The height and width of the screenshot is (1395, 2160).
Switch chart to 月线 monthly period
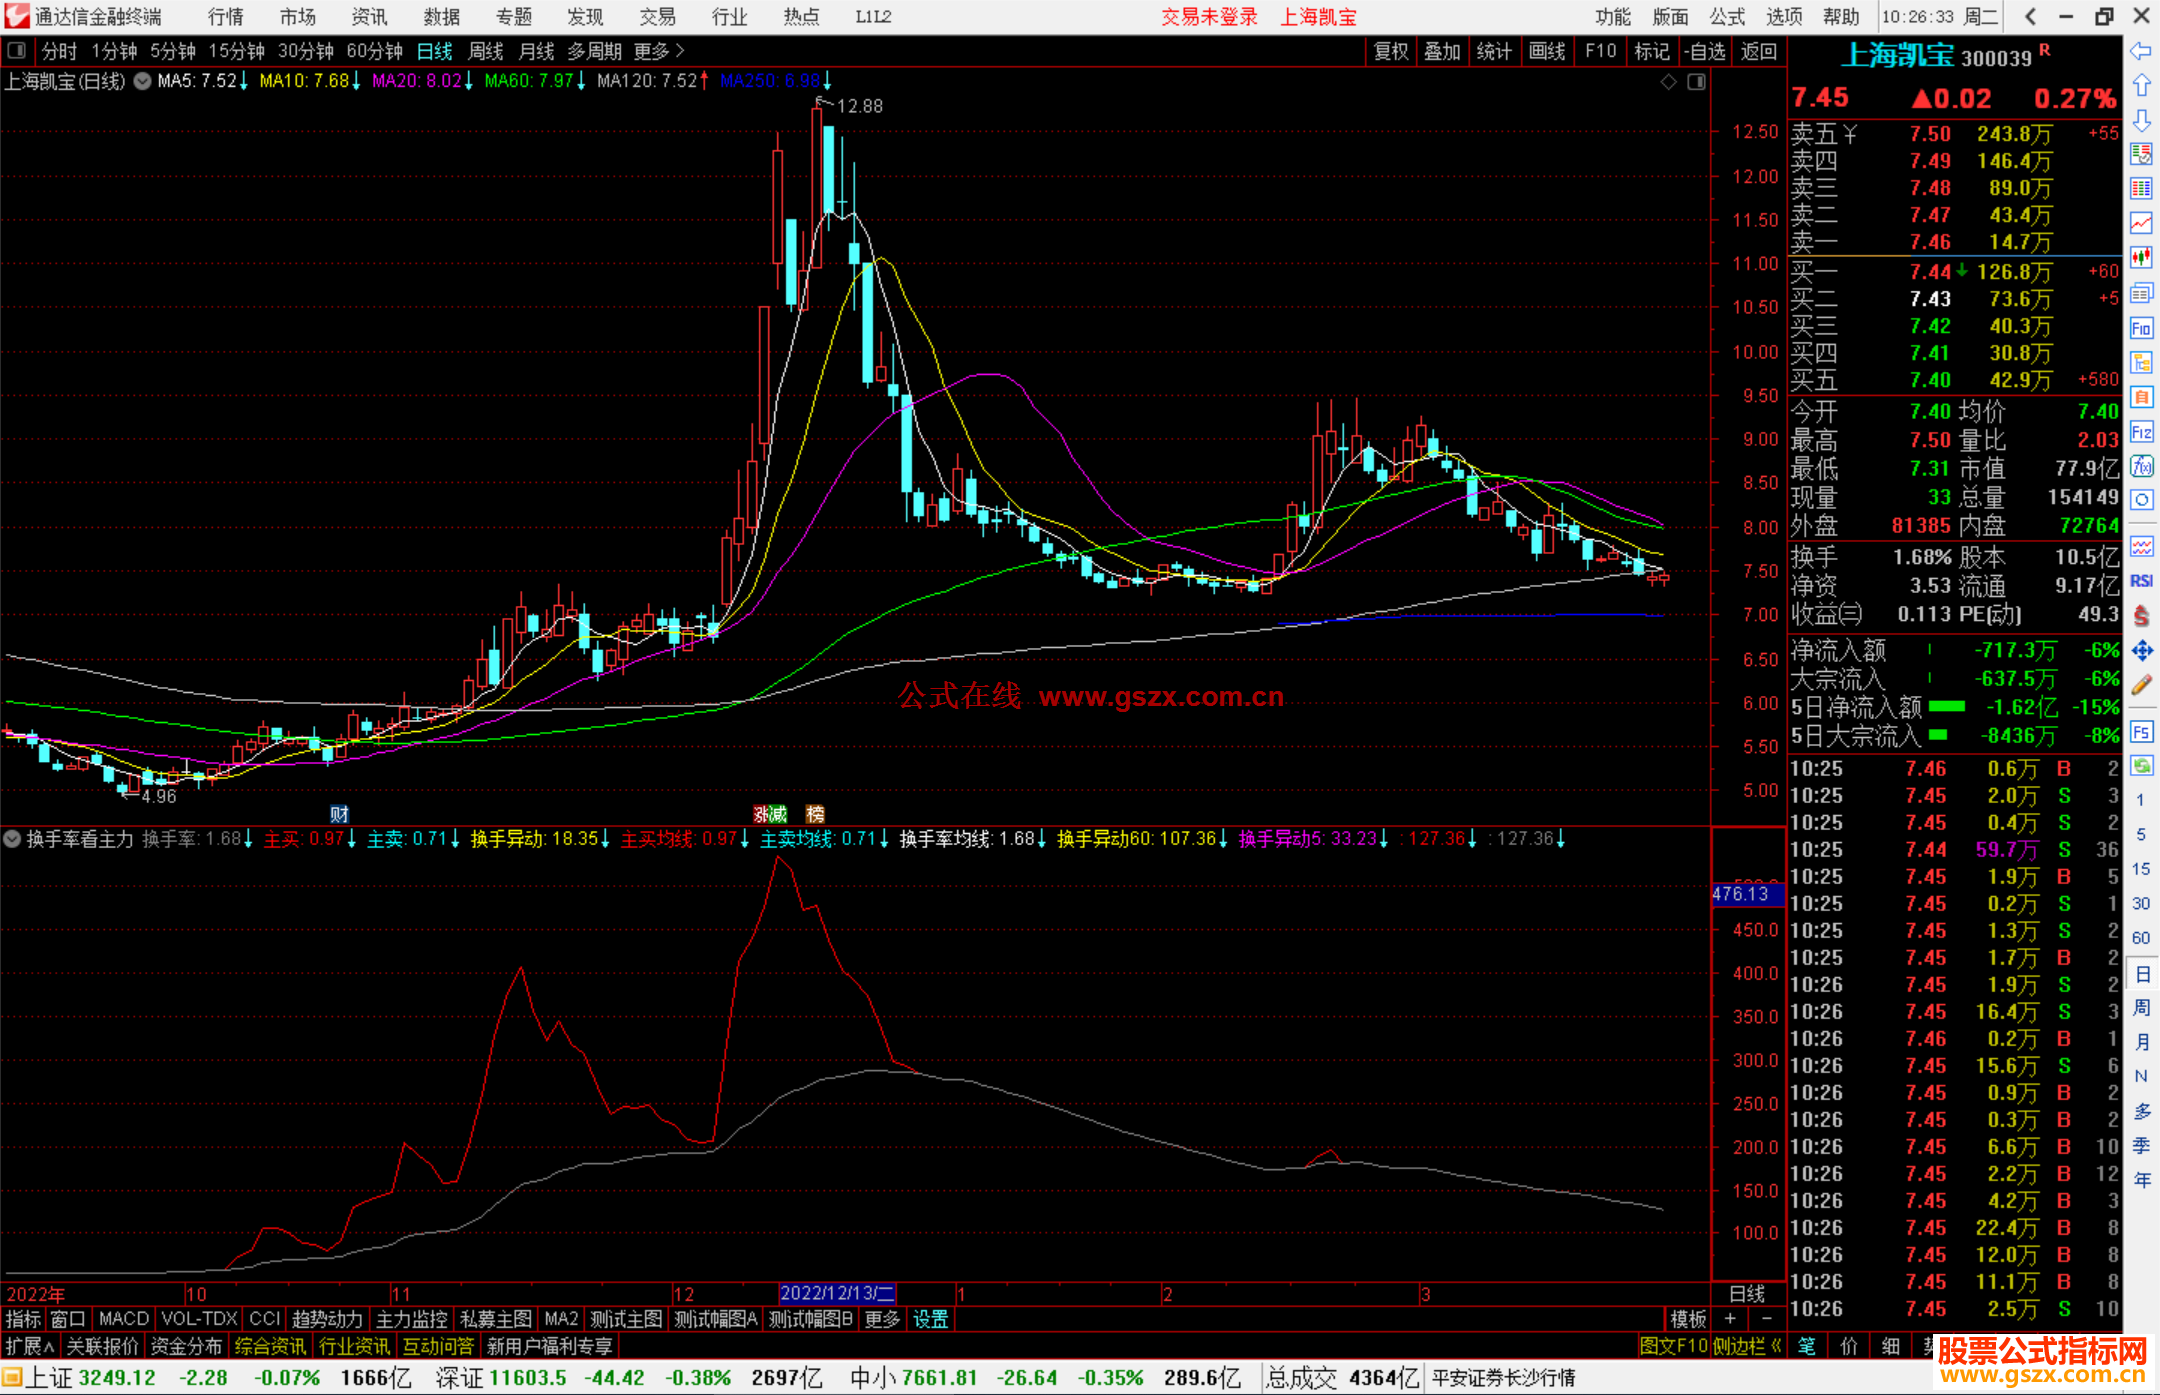coord(537,51)
